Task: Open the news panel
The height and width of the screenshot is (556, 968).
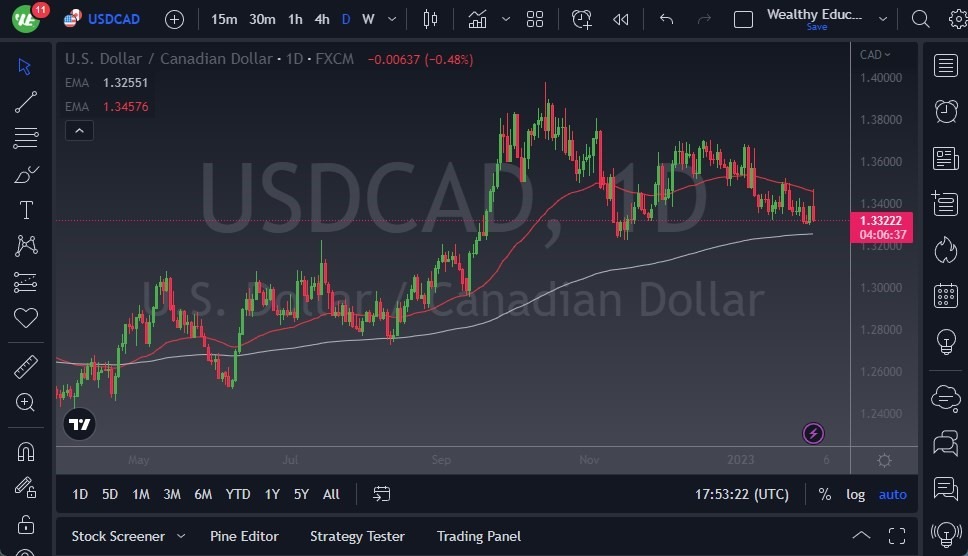Action: (x=946, y=158)
